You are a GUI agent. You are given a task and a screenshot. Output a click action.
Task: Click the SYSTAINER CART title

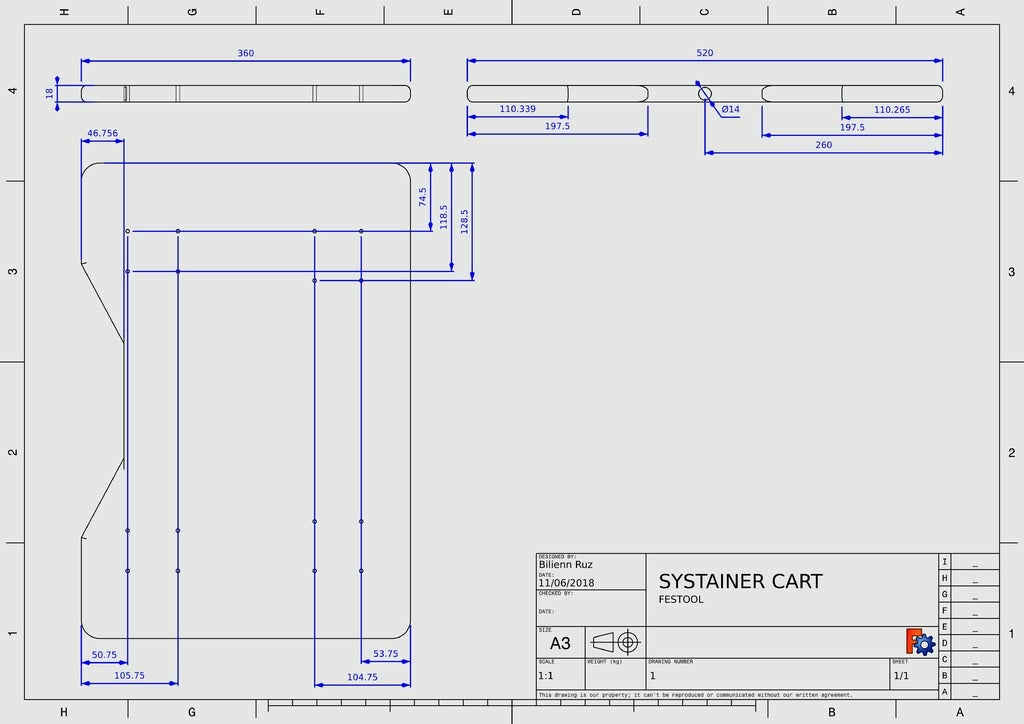click(740, 581)
